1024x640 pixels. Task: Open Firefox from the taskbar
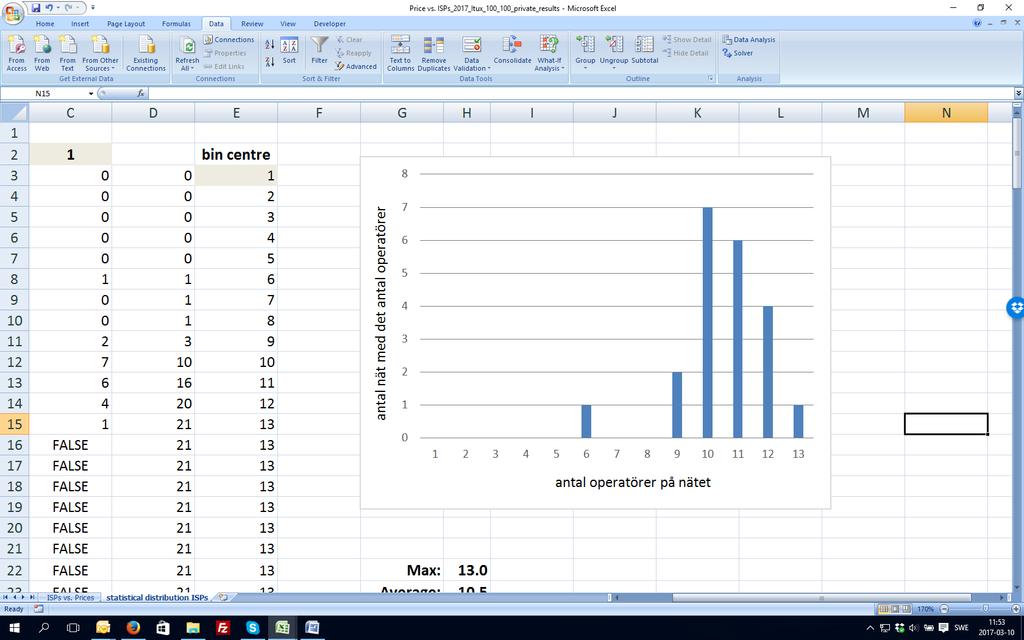tap(133, 628)
